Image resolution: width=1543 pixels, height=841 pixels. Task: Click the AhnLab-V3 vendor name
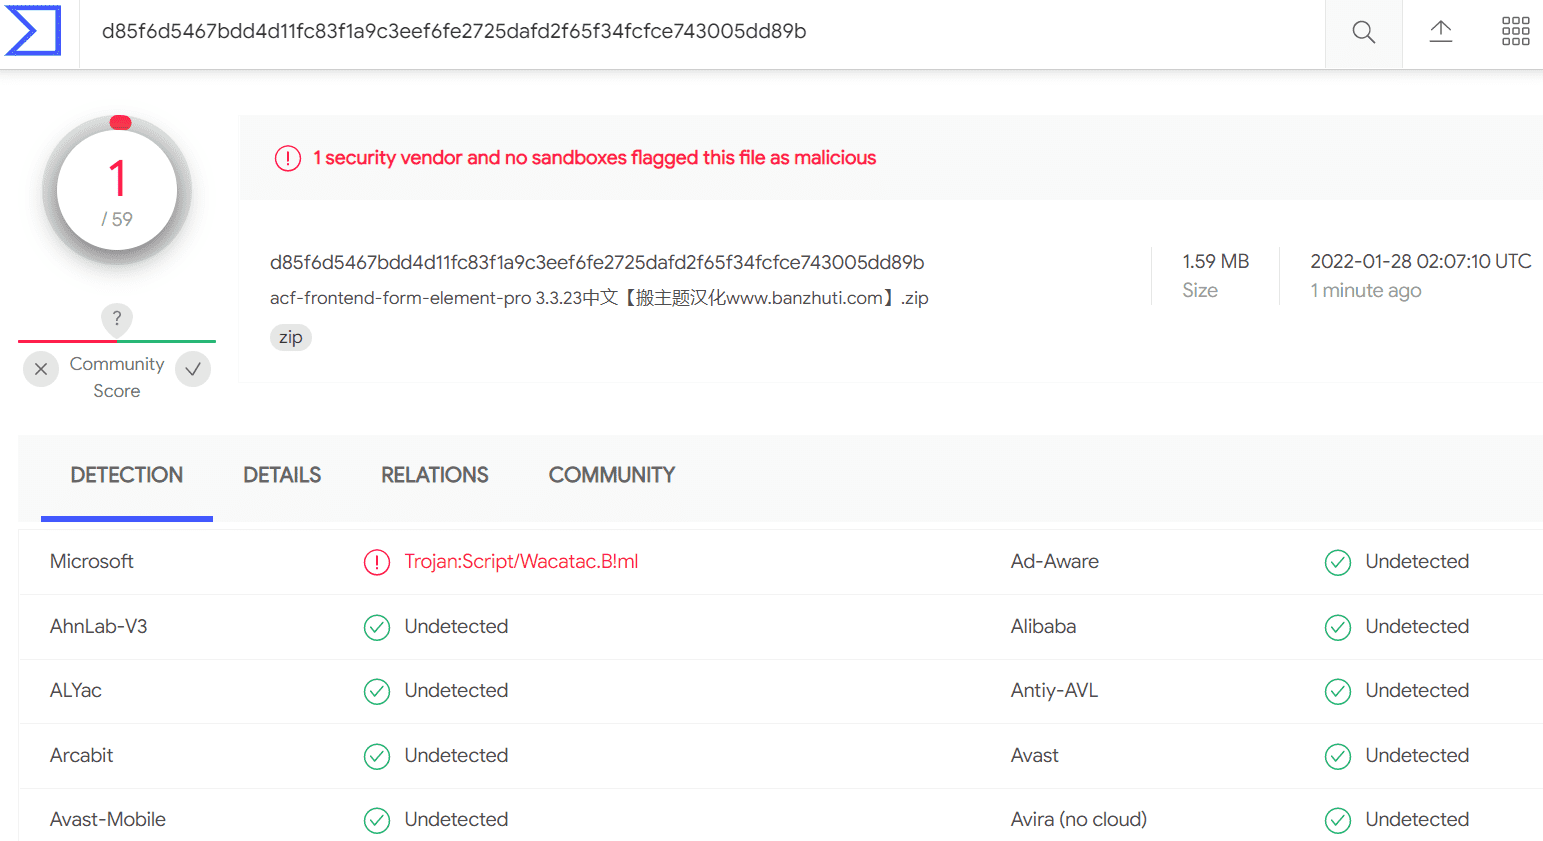[99, 626]
